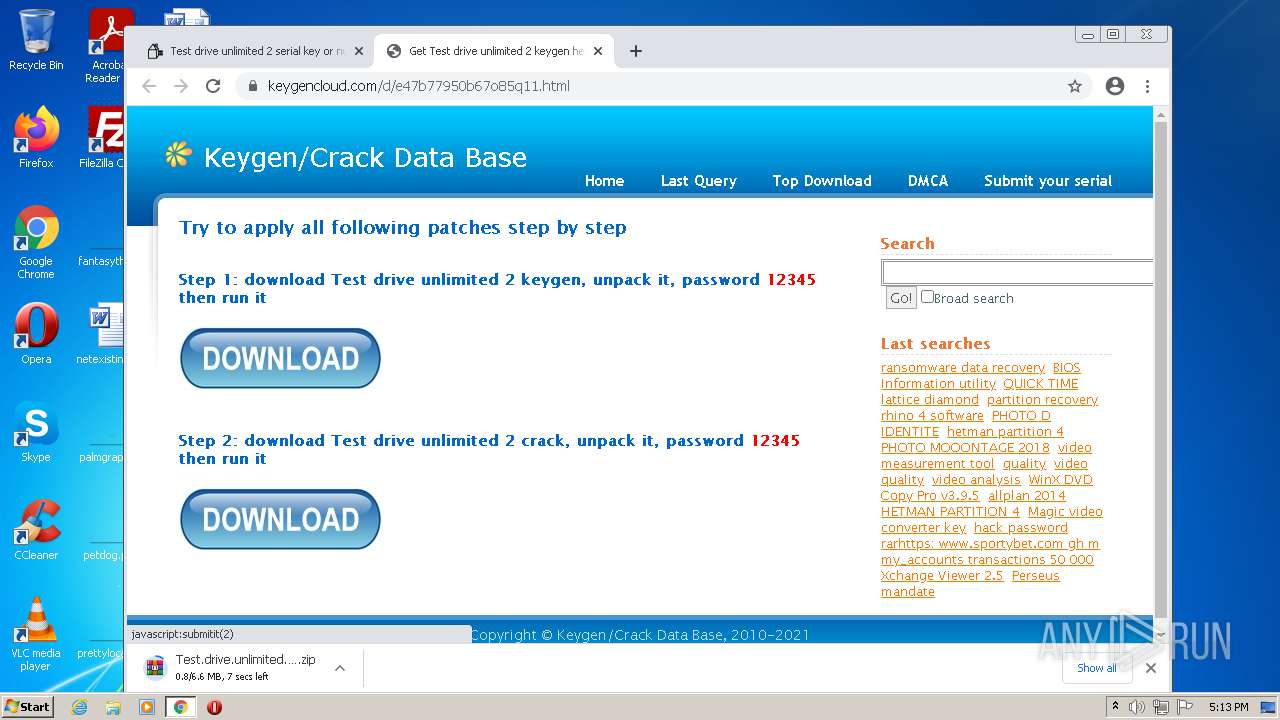Screen dimensions: 1280x720
Task: Click the browser forward arrow
Action: pos(181,86)
